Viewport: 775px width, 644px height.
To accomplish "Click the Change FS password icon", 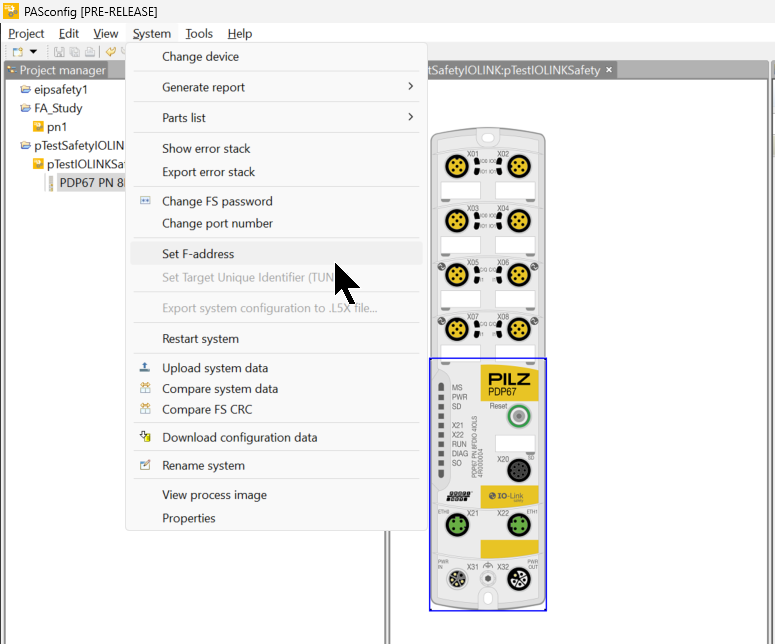I will pyautogui.click(x=145, y=201).
